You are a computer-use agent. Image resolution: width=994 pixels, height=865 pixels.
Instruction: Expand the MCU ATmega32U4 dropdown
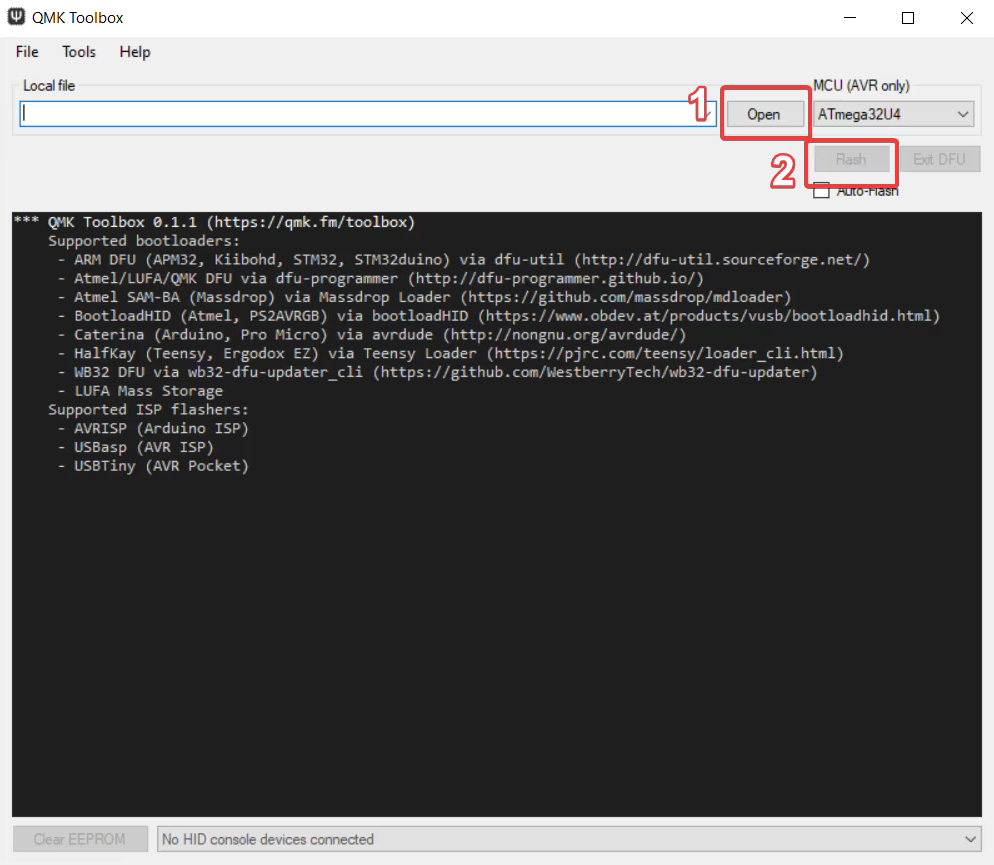[894, 115]
